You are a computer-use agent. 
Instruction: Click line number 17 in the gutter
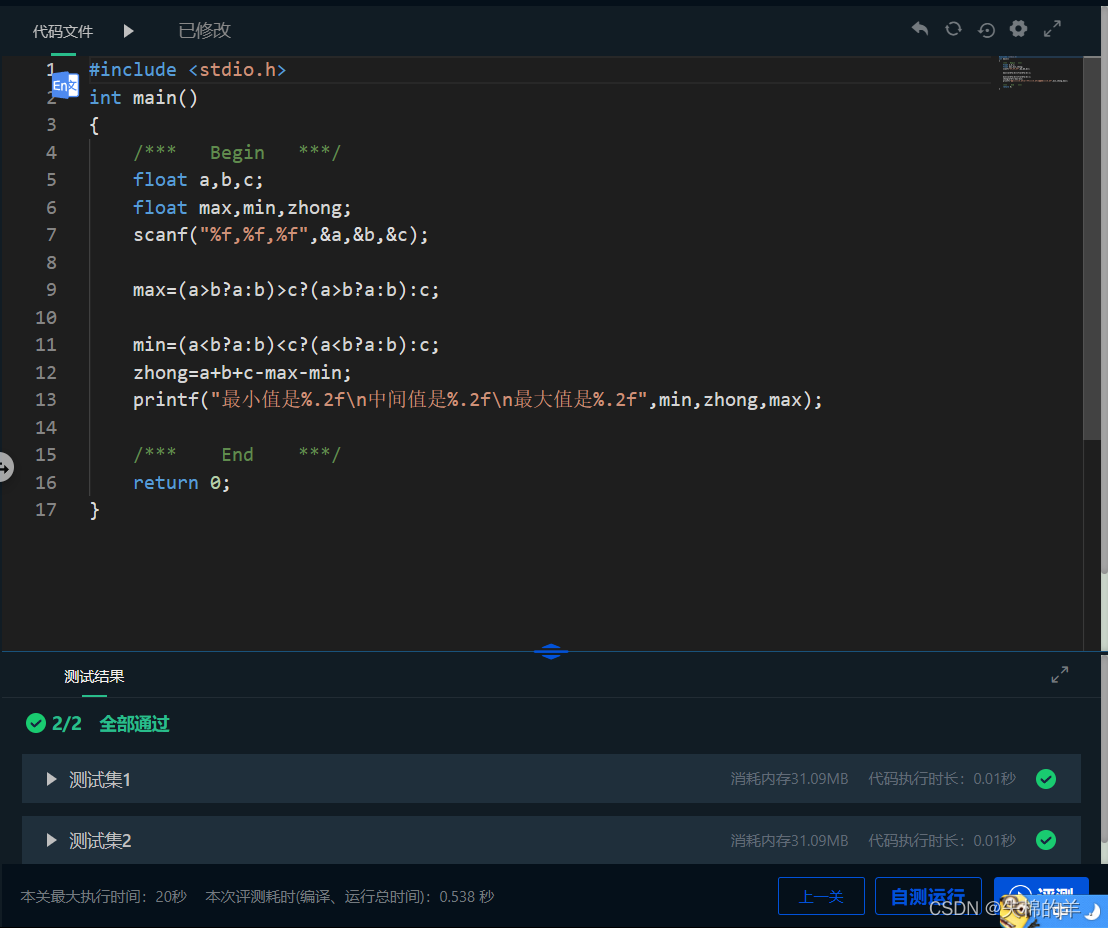click(46, 510)
